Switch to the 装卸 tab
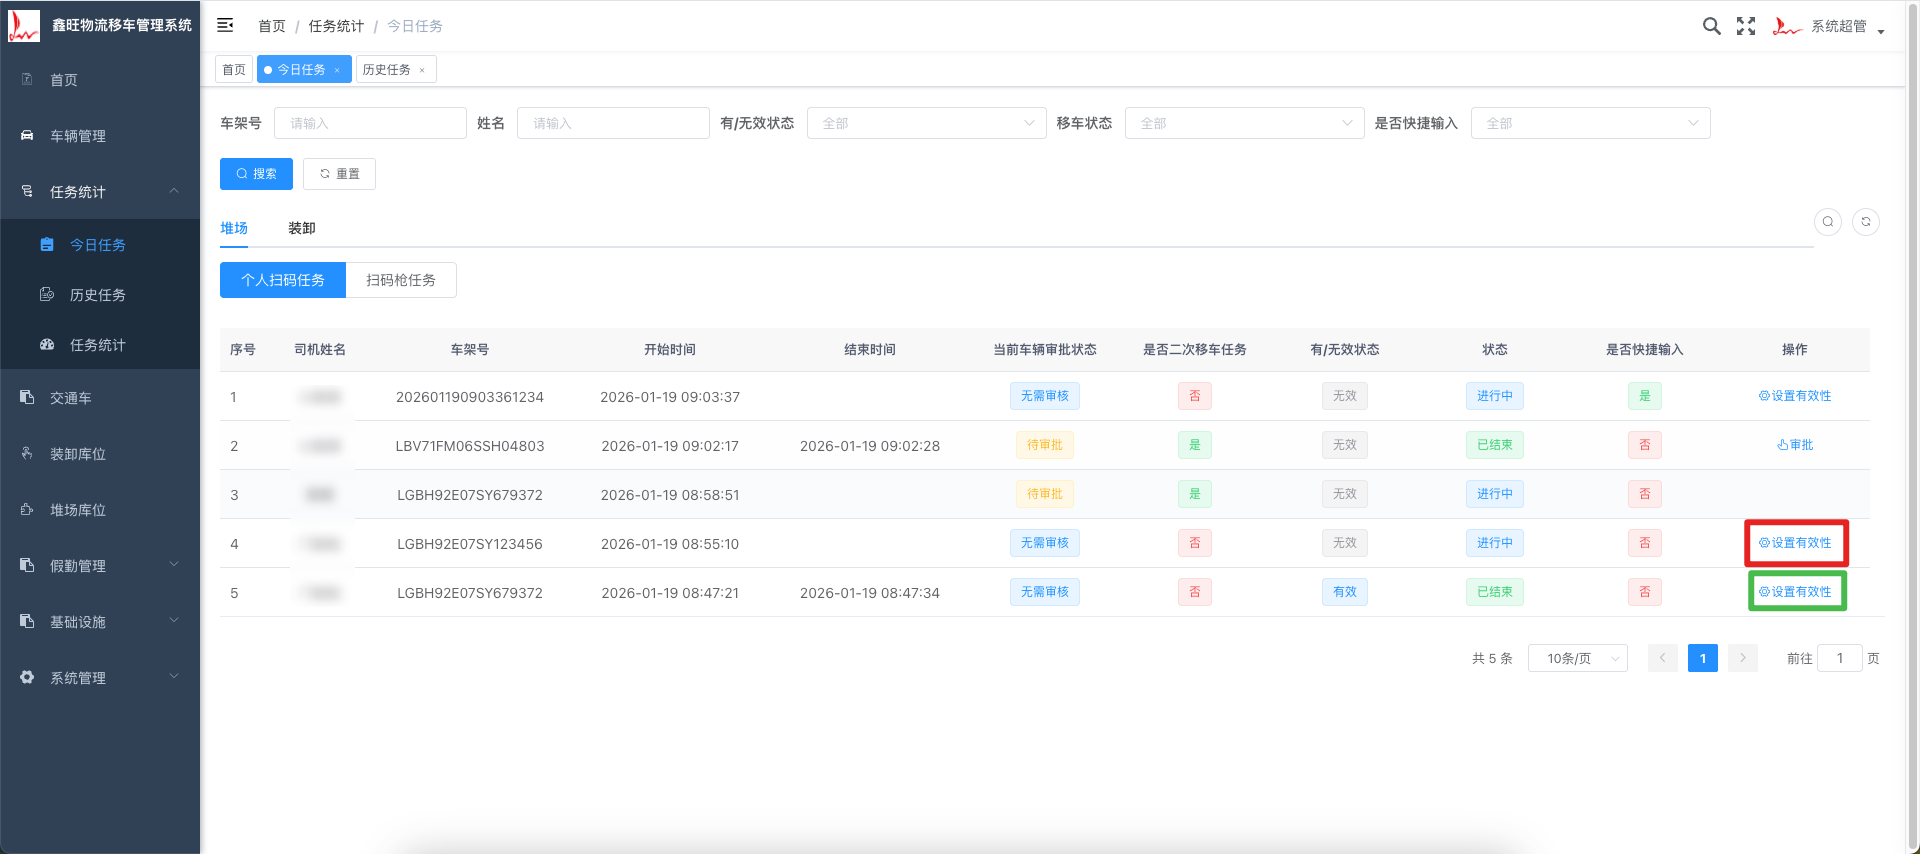Image resolution: width=1920 pixels, height=854 pixels. [x=302, y=228]
